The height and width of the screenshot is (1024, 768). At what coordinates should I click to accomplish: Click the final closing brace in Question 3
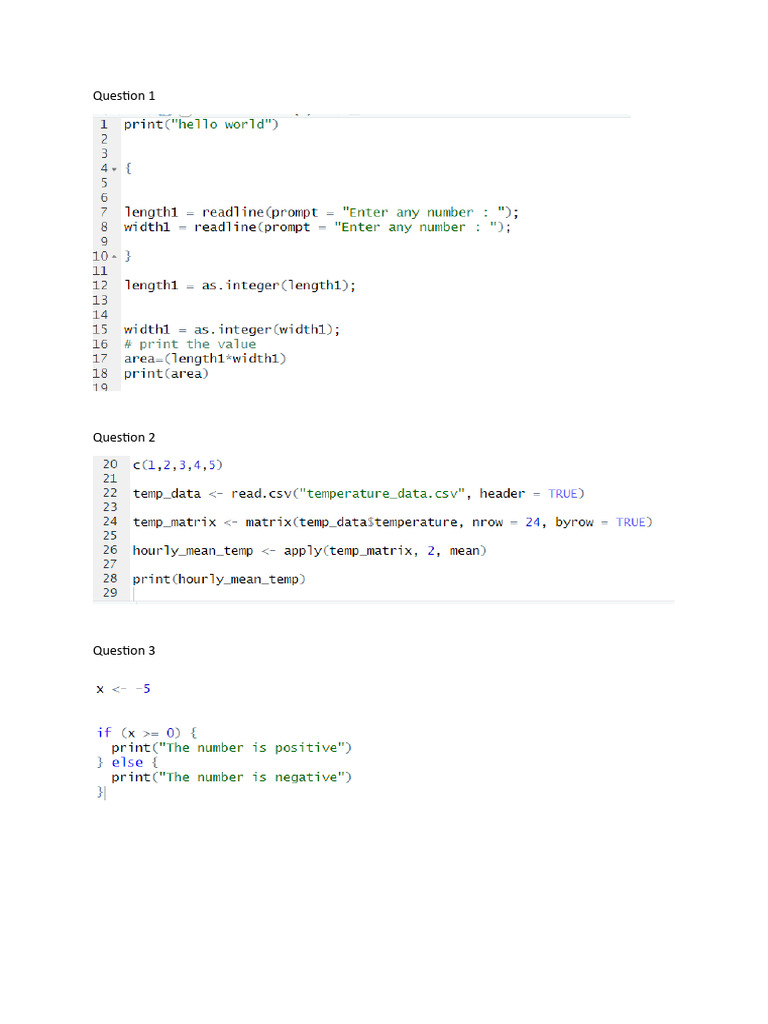[100, 792]
